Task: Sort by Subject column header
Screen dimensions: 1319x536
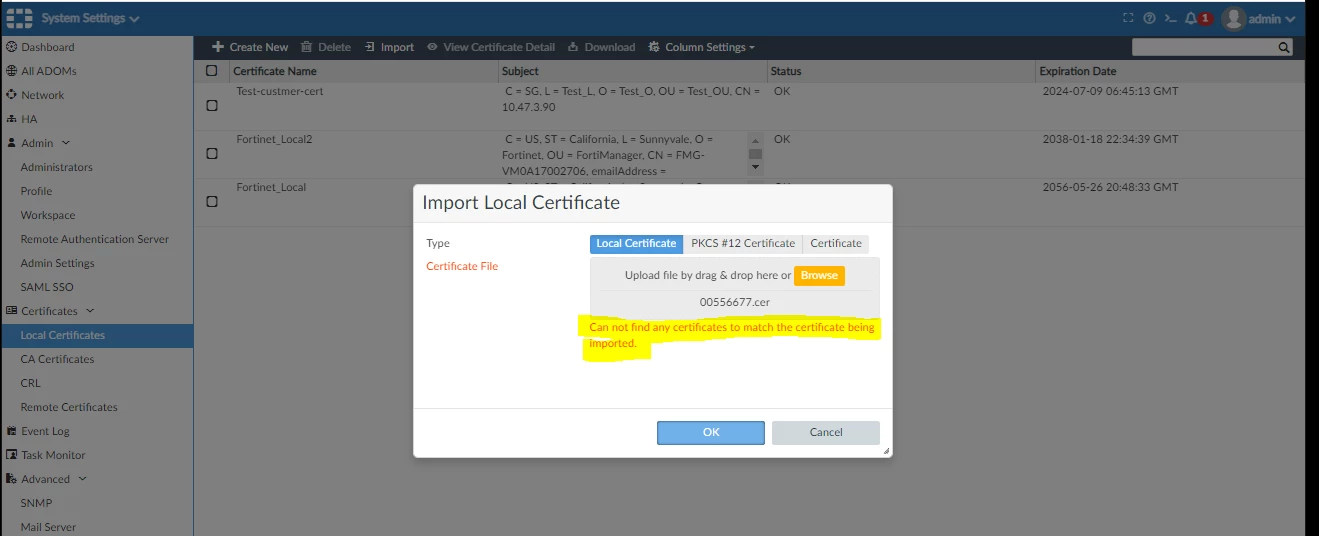Action: point(520,71)
